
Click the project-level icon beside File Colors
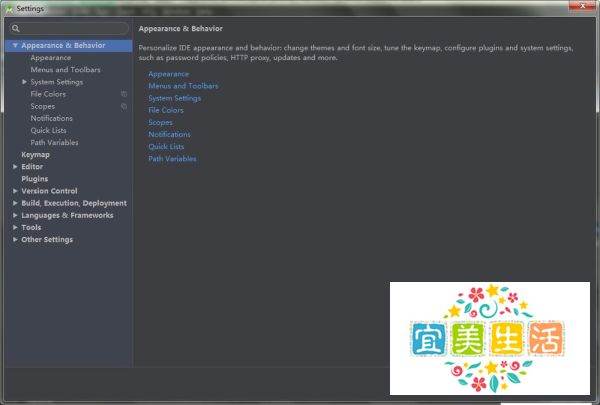124,94
